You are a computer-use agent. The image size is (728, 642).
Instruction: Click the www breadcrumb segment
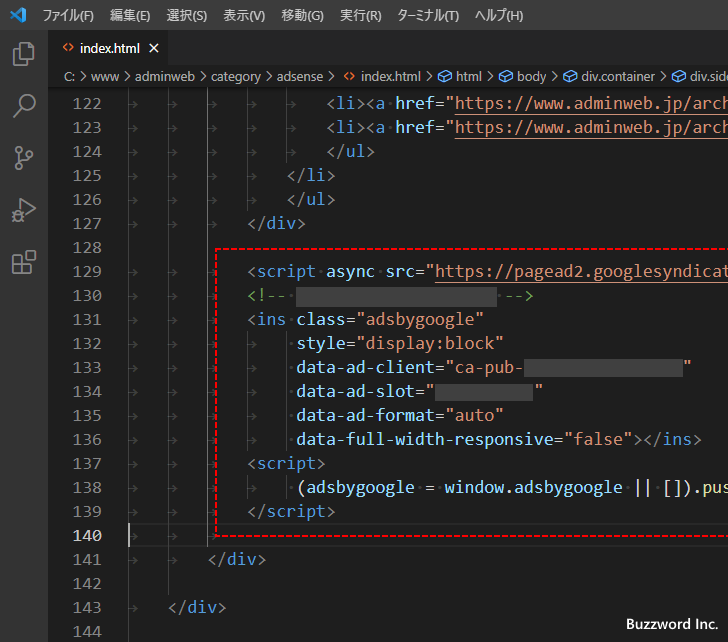tap(105, 77)
